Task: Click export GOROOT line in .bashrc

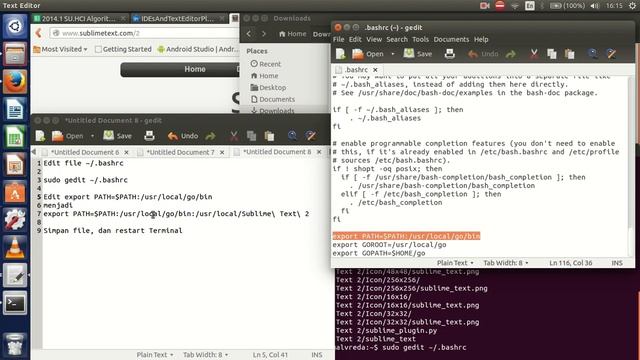Action: tap(389, 244)
